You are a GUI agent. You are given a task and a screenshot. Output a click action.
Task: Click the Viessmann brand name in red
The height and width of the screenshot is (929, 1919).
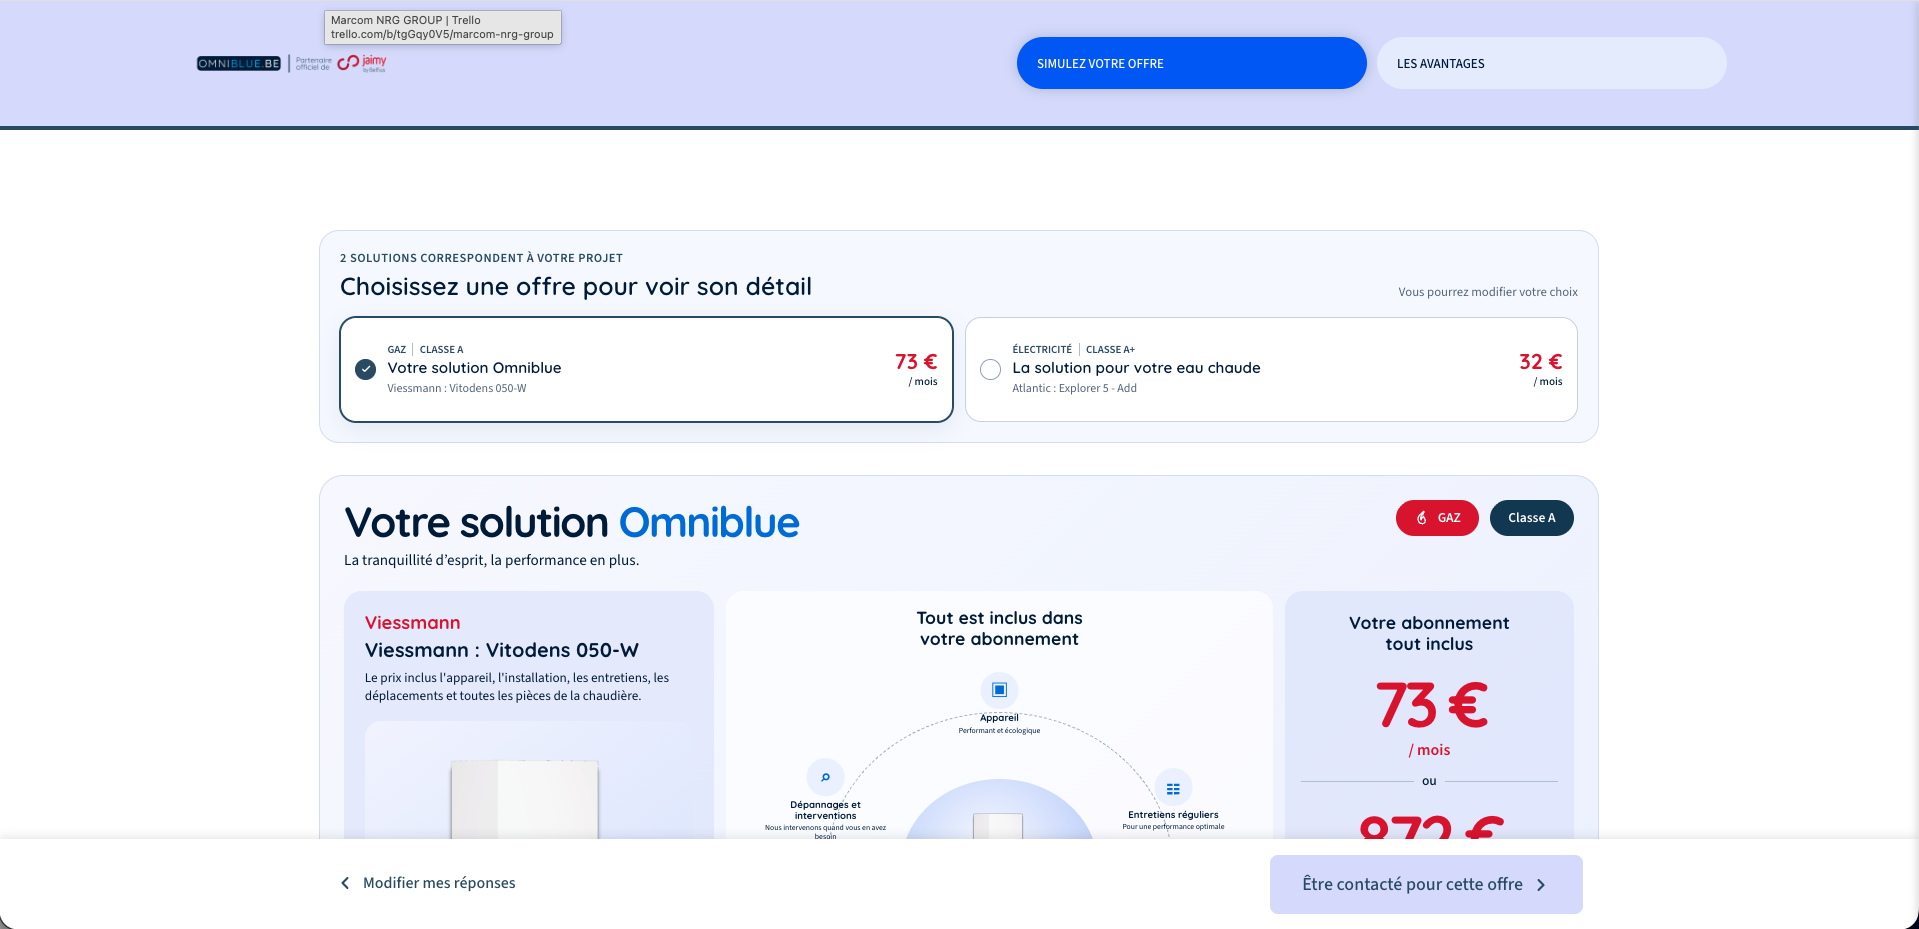(412, 623)
